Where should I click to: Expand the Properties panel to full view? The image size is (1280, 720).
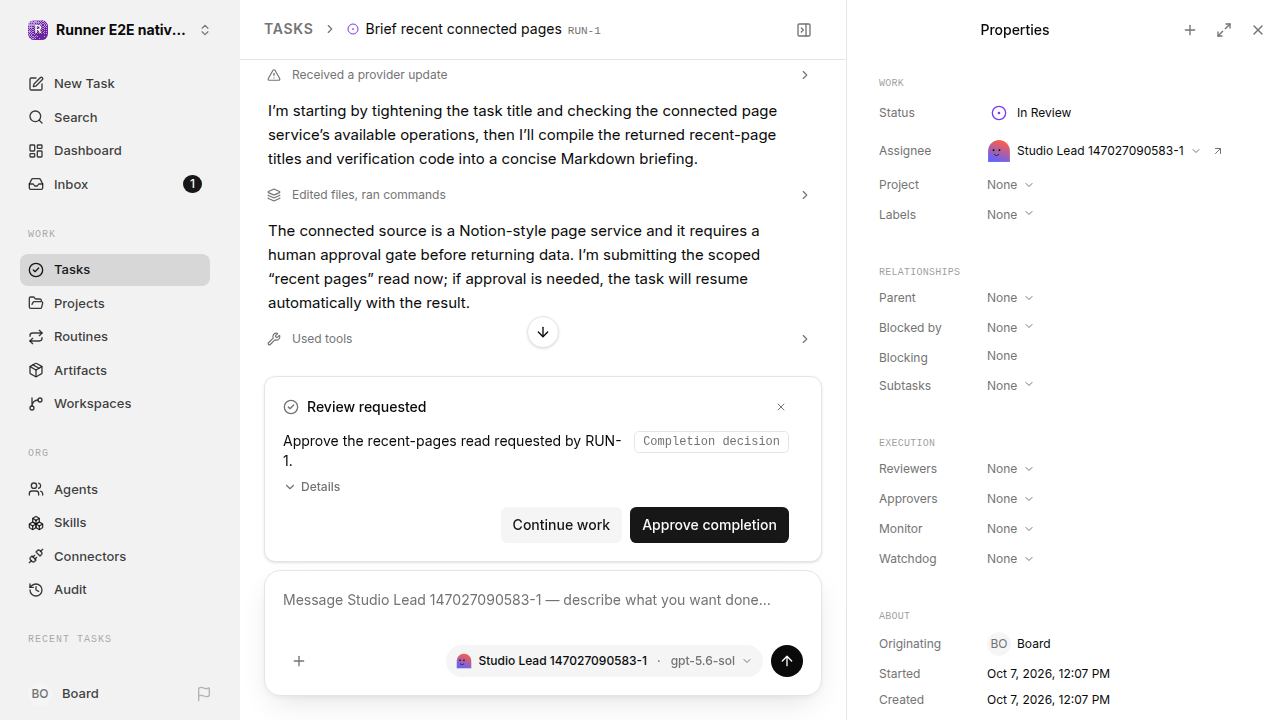pos(1224,30)
